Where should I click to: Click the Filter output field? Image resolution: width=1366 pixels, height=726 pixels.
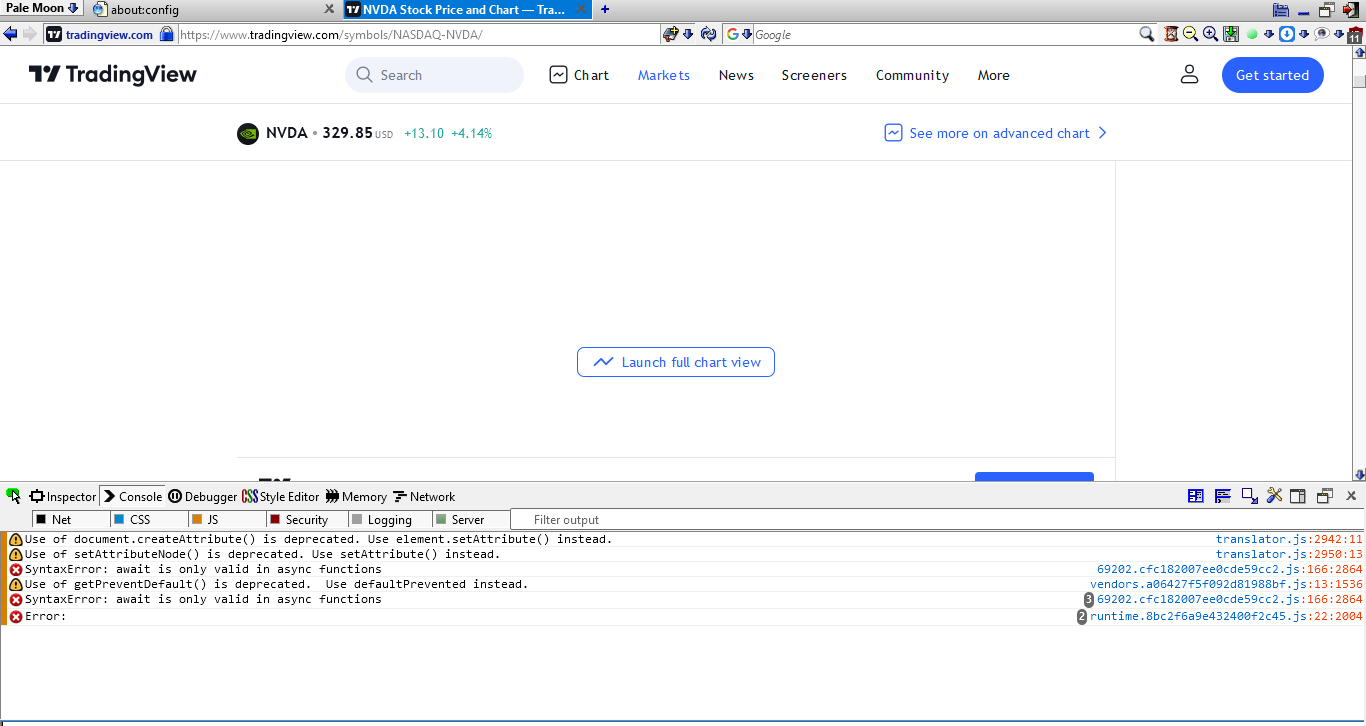(936, 519)
